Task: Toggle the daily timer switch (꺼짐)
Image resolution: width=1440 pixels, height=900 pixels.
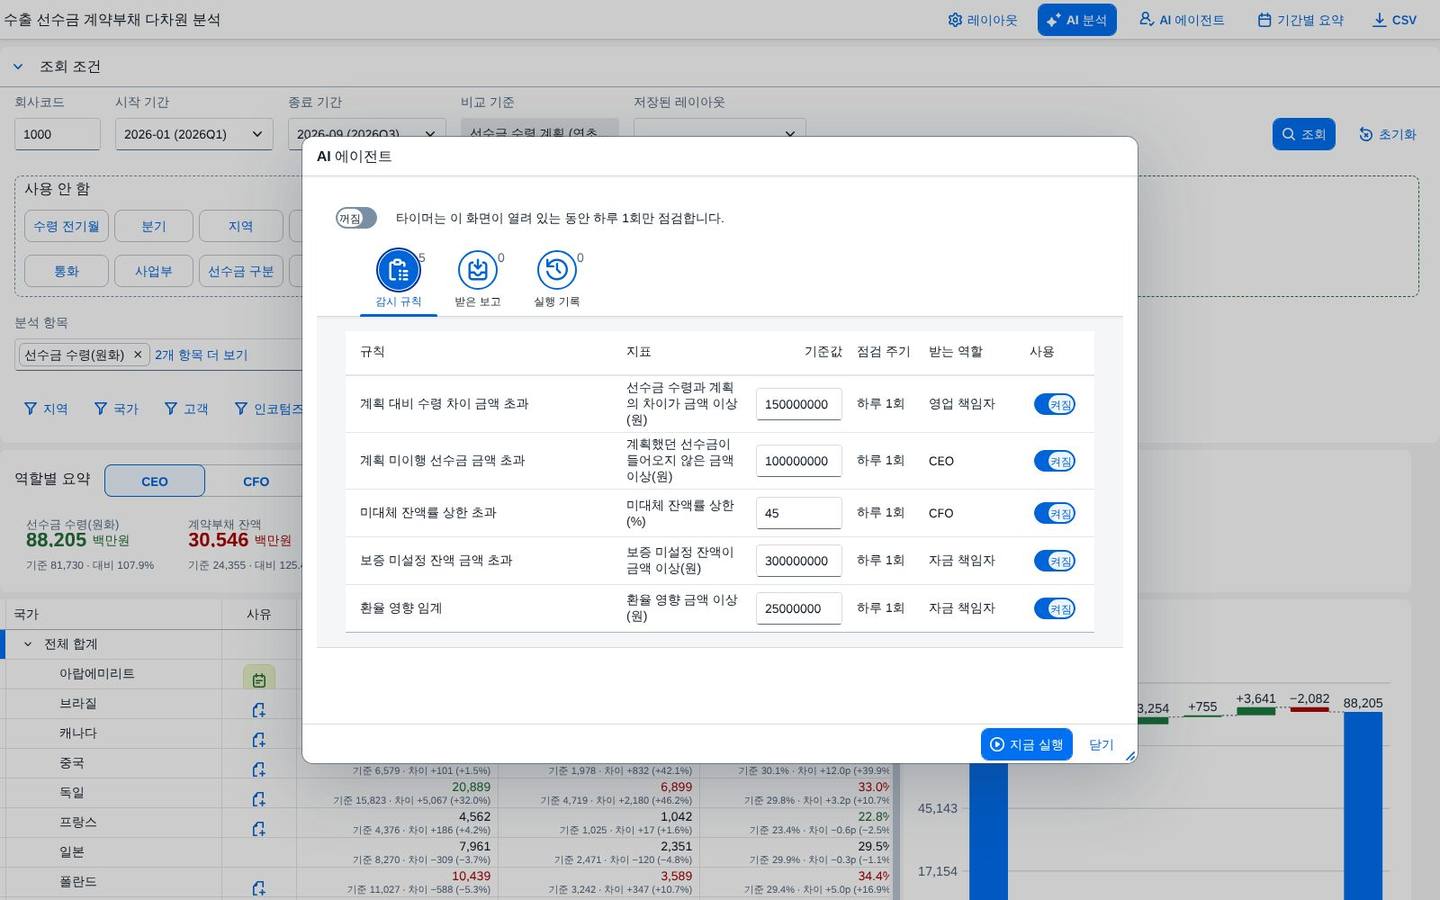Action: tap(356, 218)
